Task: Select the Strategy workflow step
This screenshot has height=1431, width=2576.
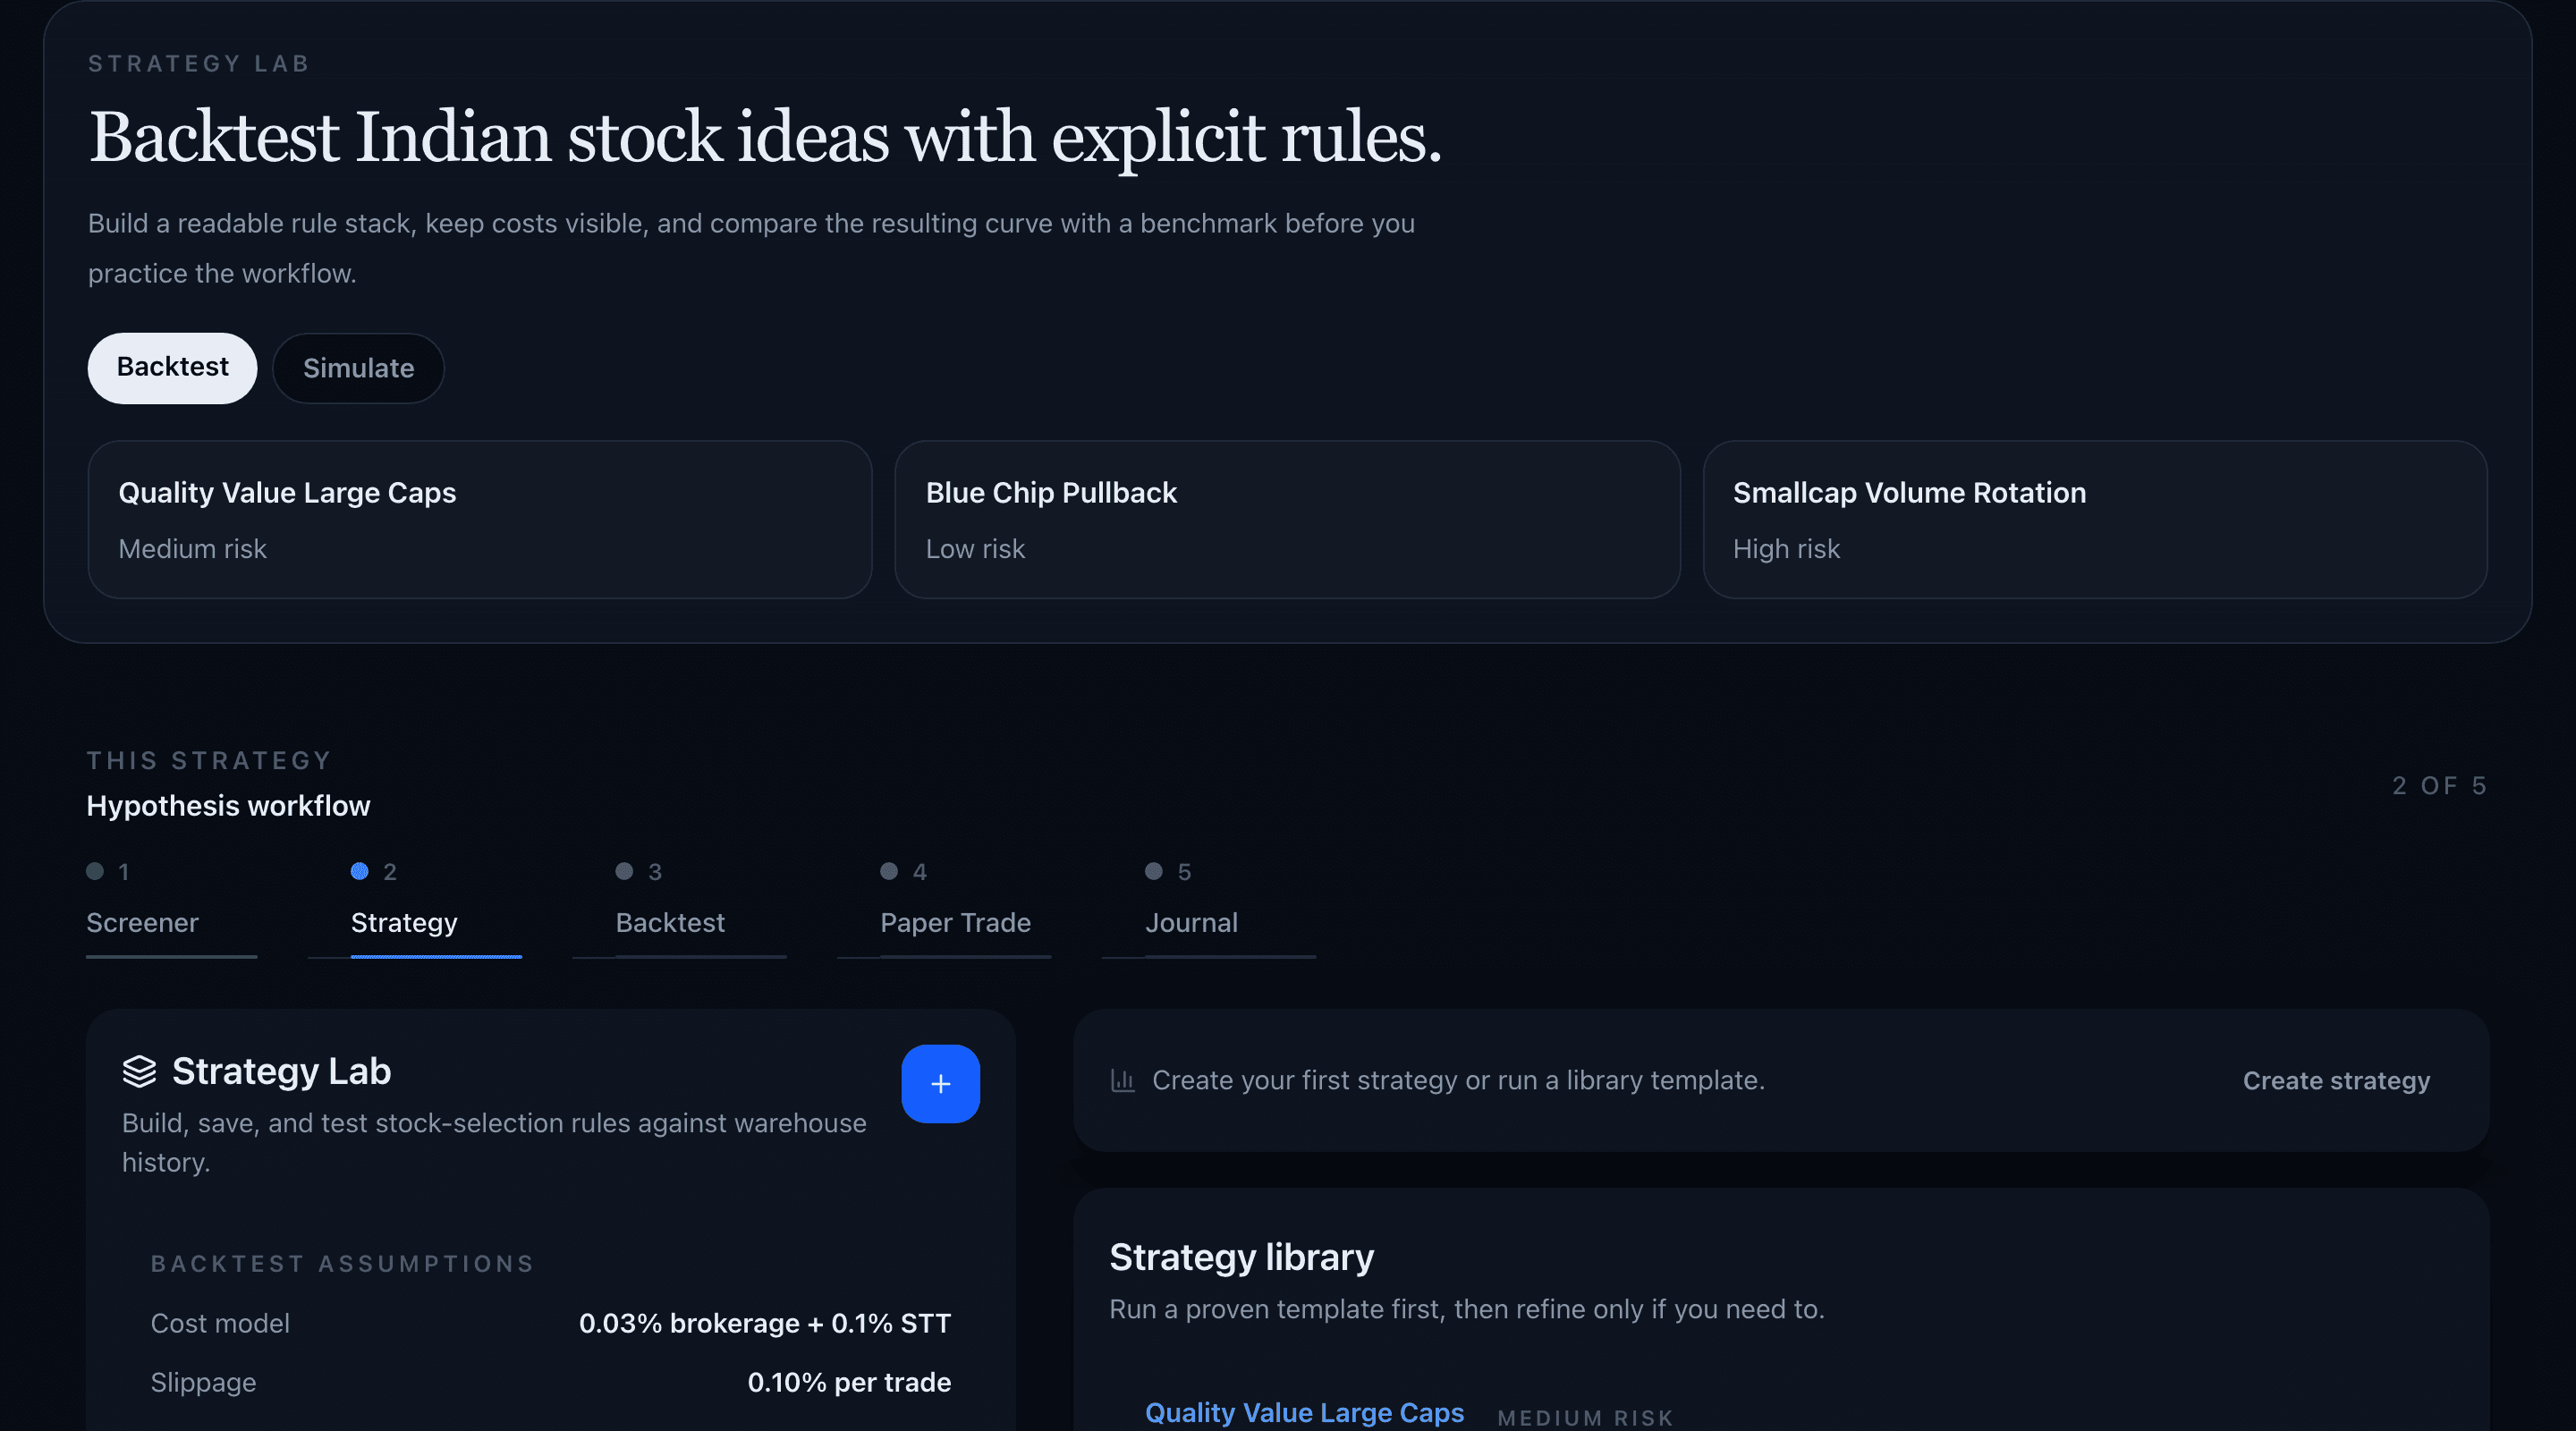Action: pos(436,906)
